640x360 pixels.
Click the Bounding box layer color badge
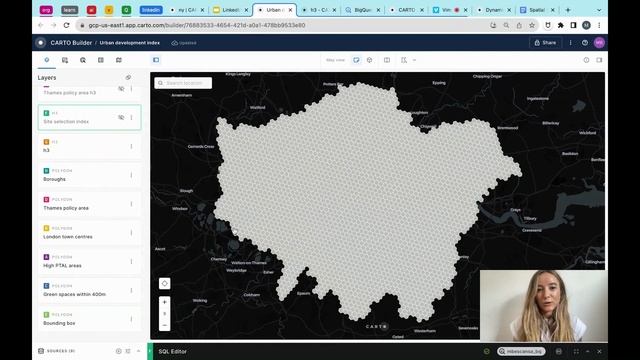(x=46, y=315)
